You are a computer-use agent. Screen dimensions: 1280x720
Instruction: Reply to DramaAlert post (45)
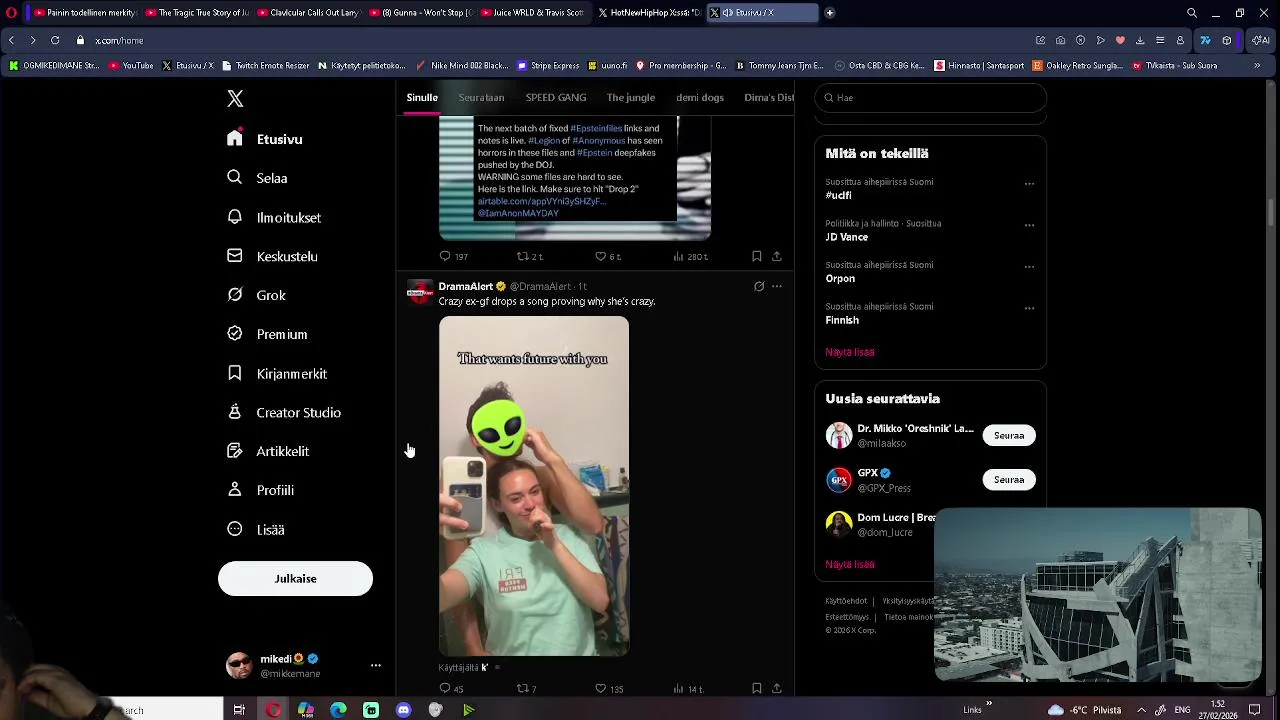pos(452,688)
